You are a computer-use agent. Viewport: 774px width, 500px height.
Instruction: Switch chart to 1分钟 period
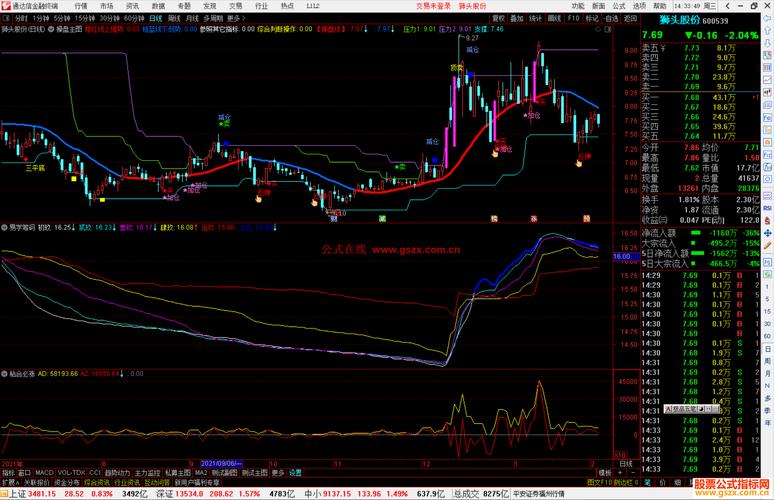click(41, 18)
